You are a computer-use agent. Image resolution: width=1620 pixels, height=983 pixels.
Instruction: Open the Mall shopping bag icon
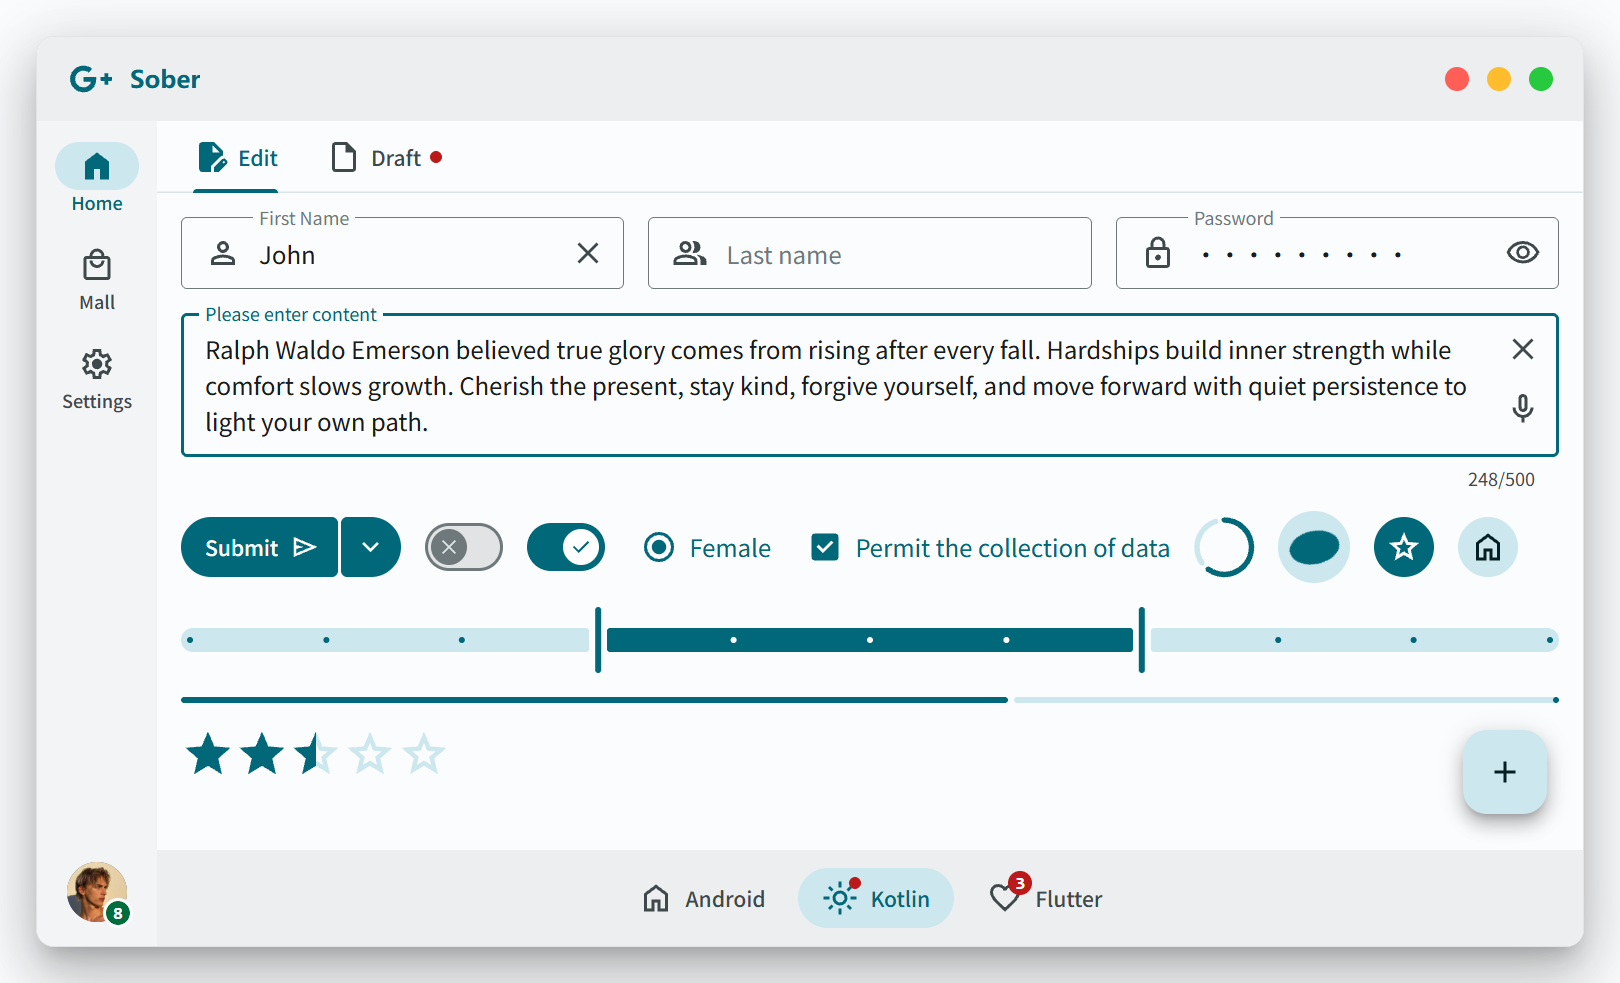click(97, 266)
